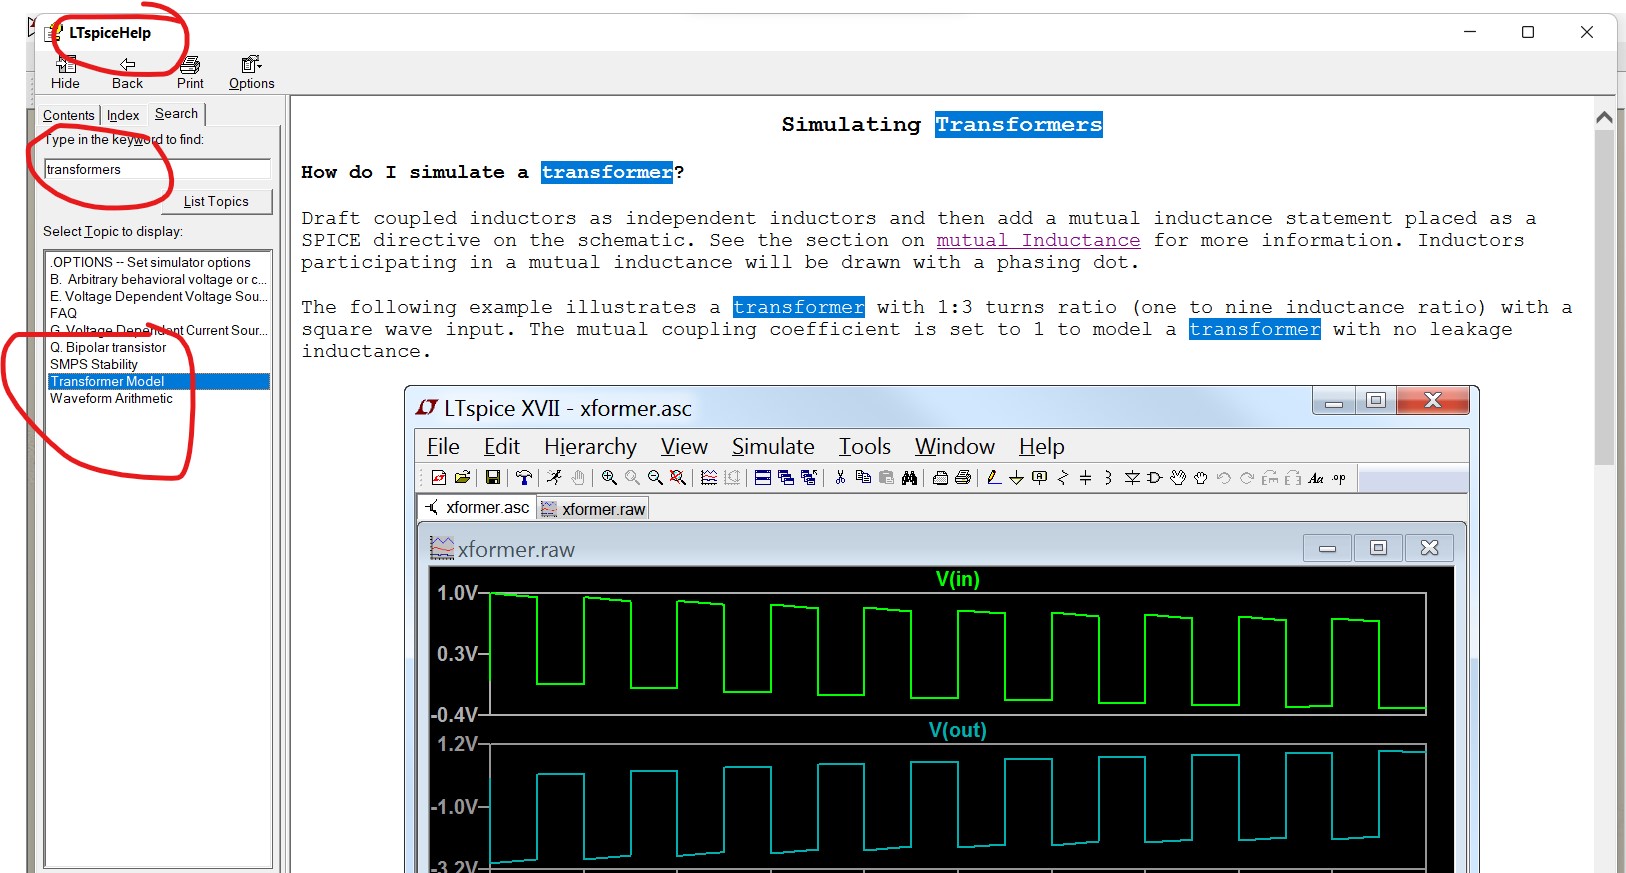Select G. Voltage Dependent Current Source topic
This screenshot has width=1626, height=873.
pos(159,330)
